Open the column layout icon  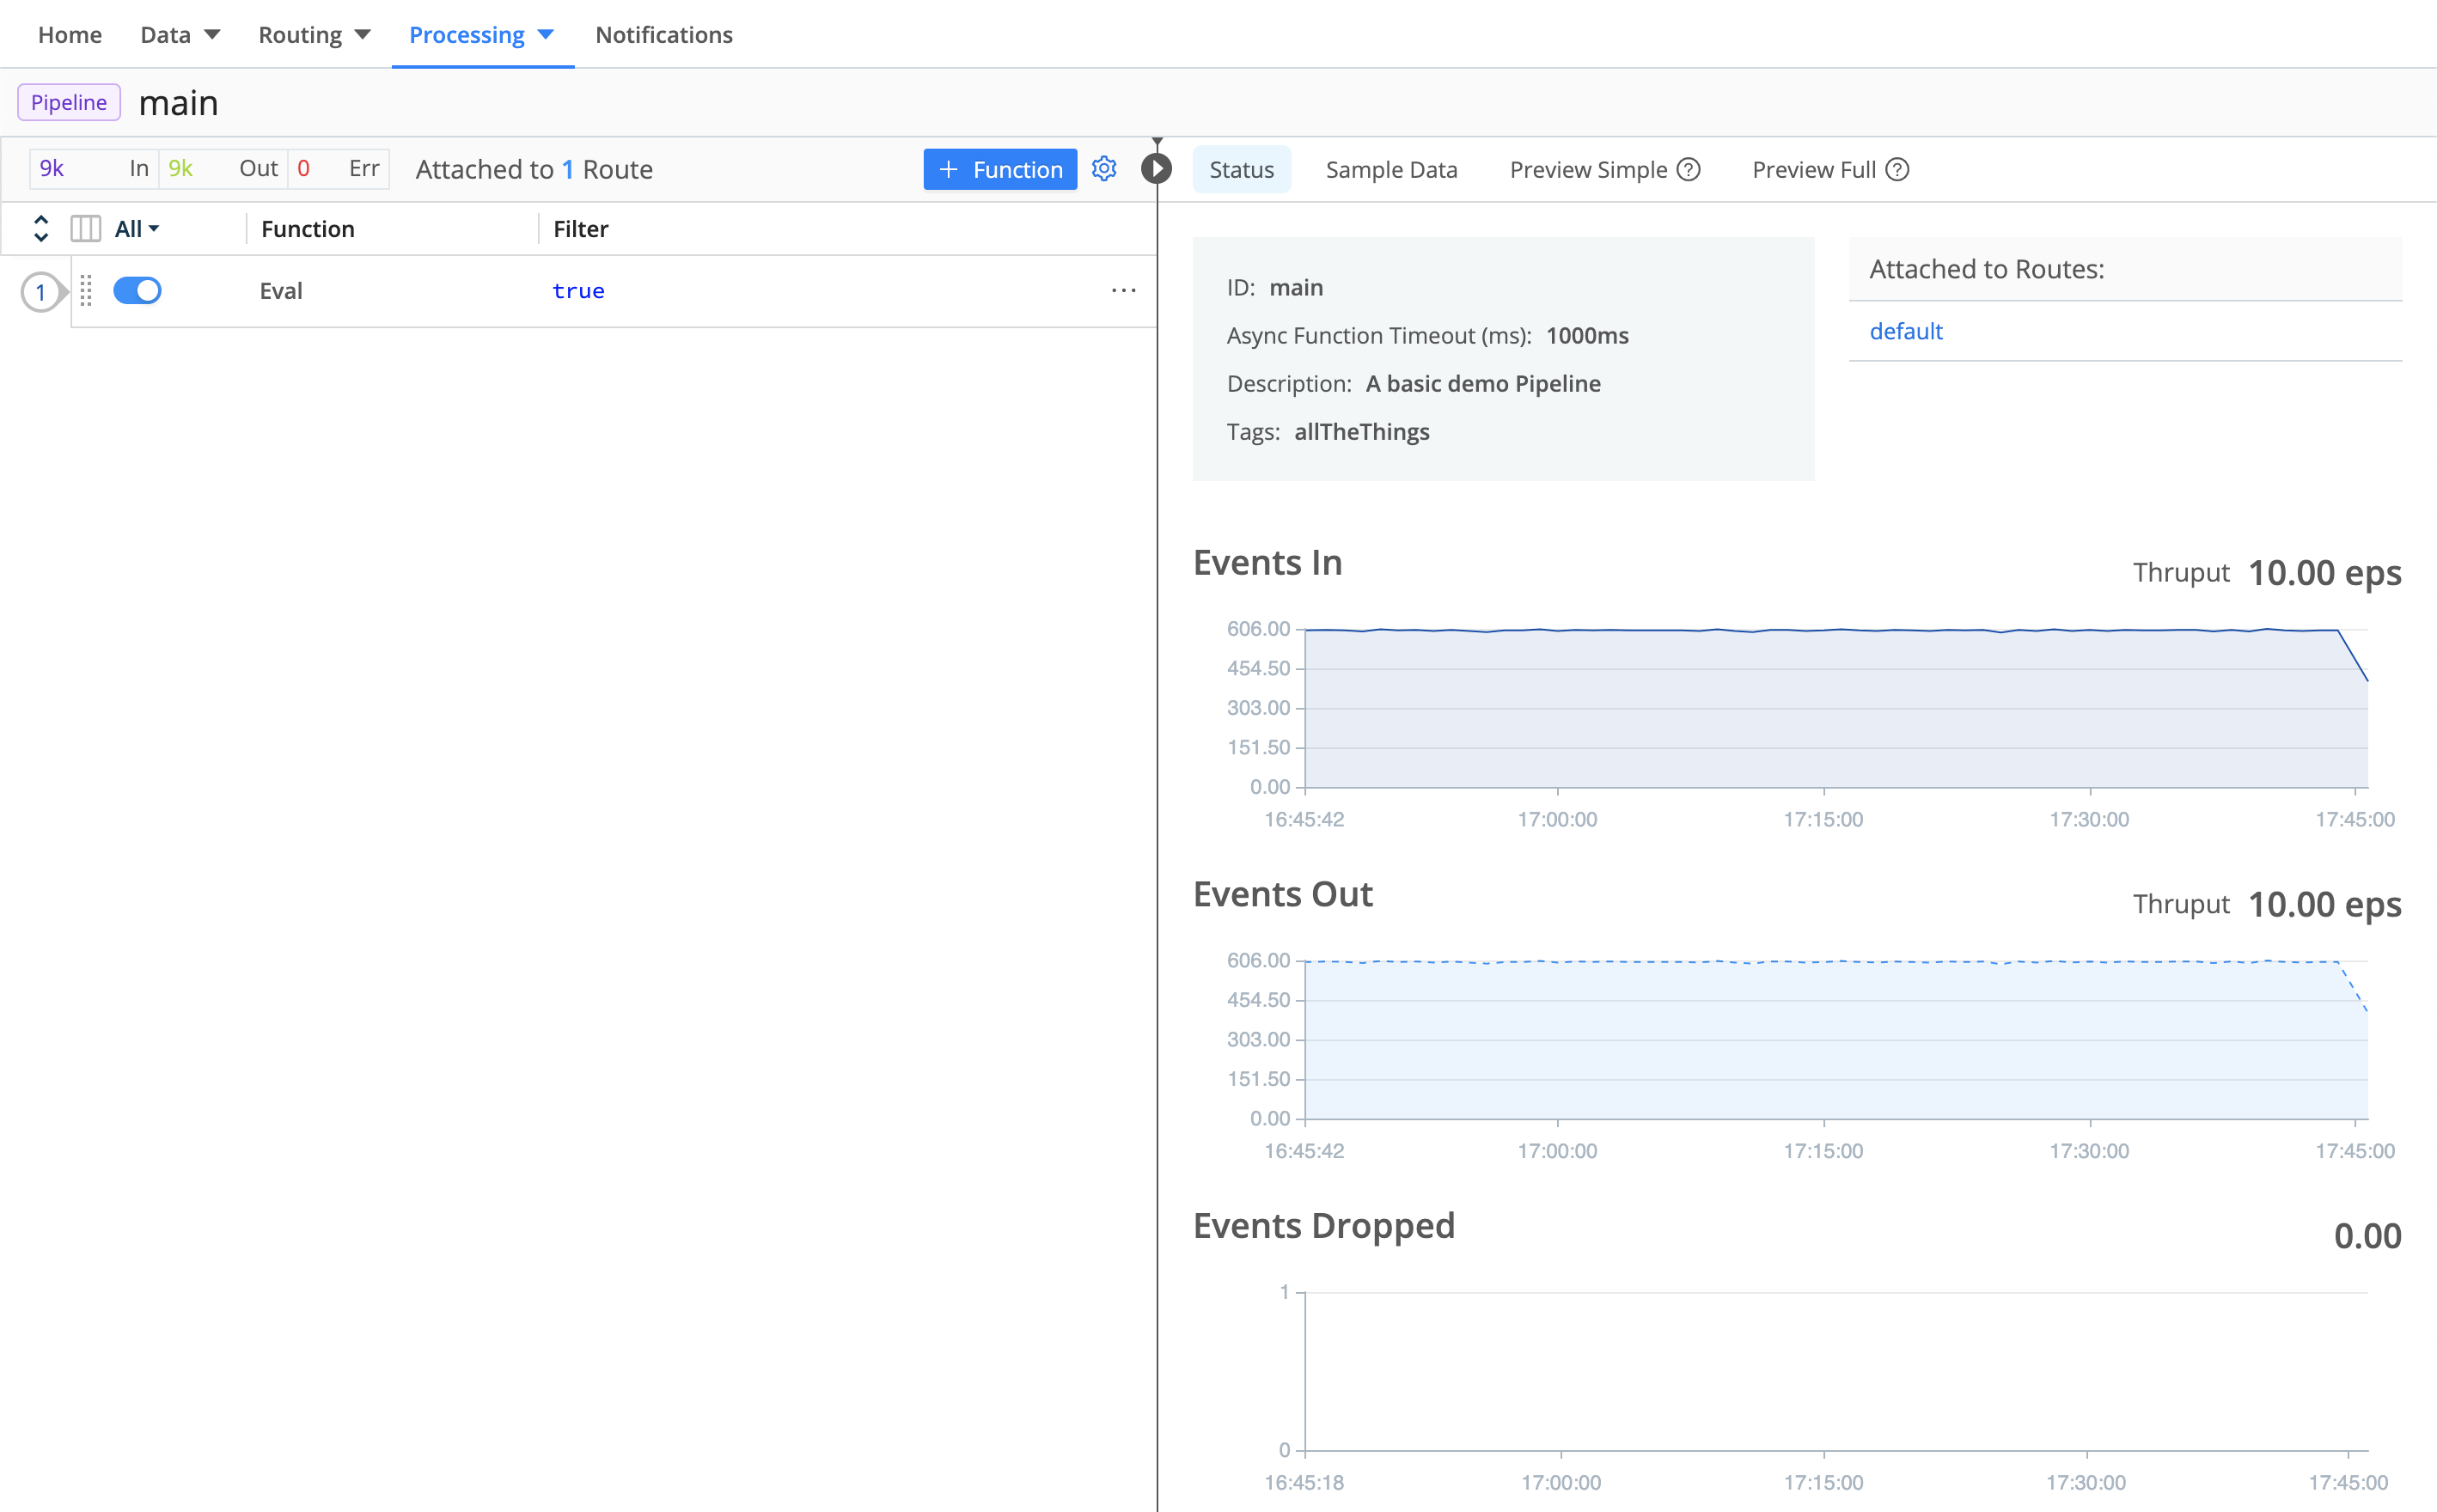pos(85,228)
